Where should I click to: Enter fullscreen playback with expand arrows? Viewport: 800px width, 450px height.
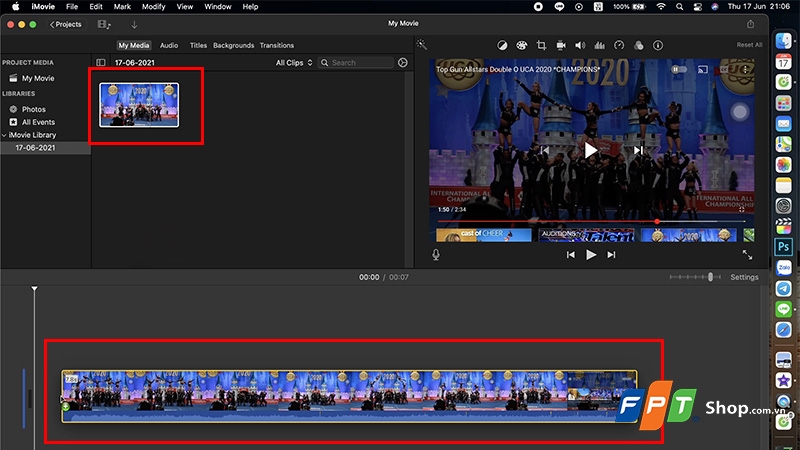click(x=747, y=255)
